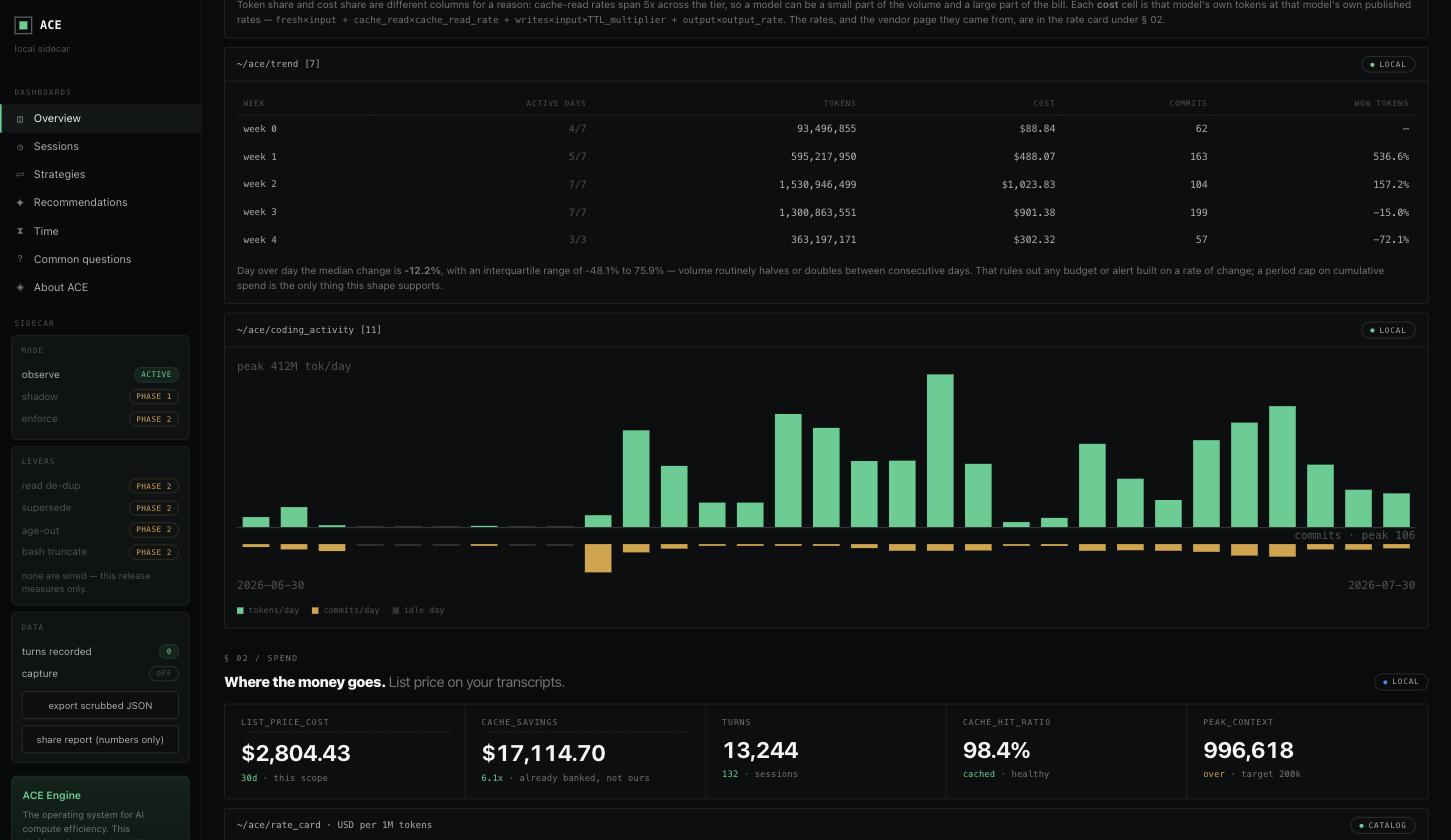Click the largest commits bar below the axis
1451x840 pixels.
click(598, 558)
